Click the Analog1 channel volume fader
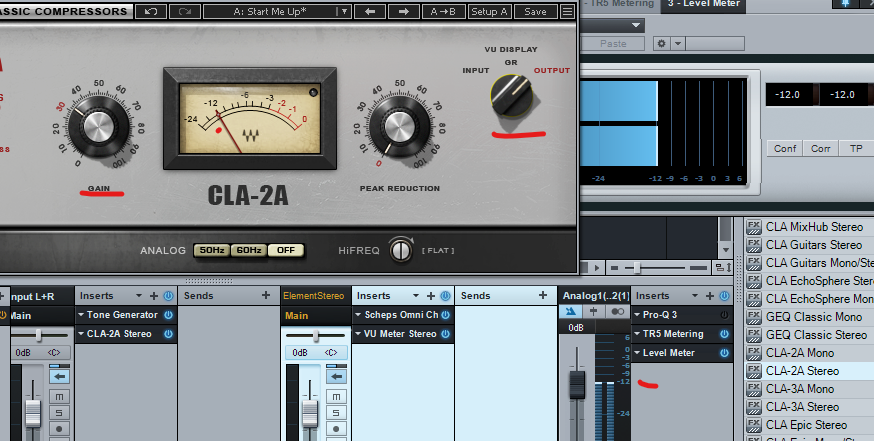Screen dimensions: 874x441 [x=576, y=385]
